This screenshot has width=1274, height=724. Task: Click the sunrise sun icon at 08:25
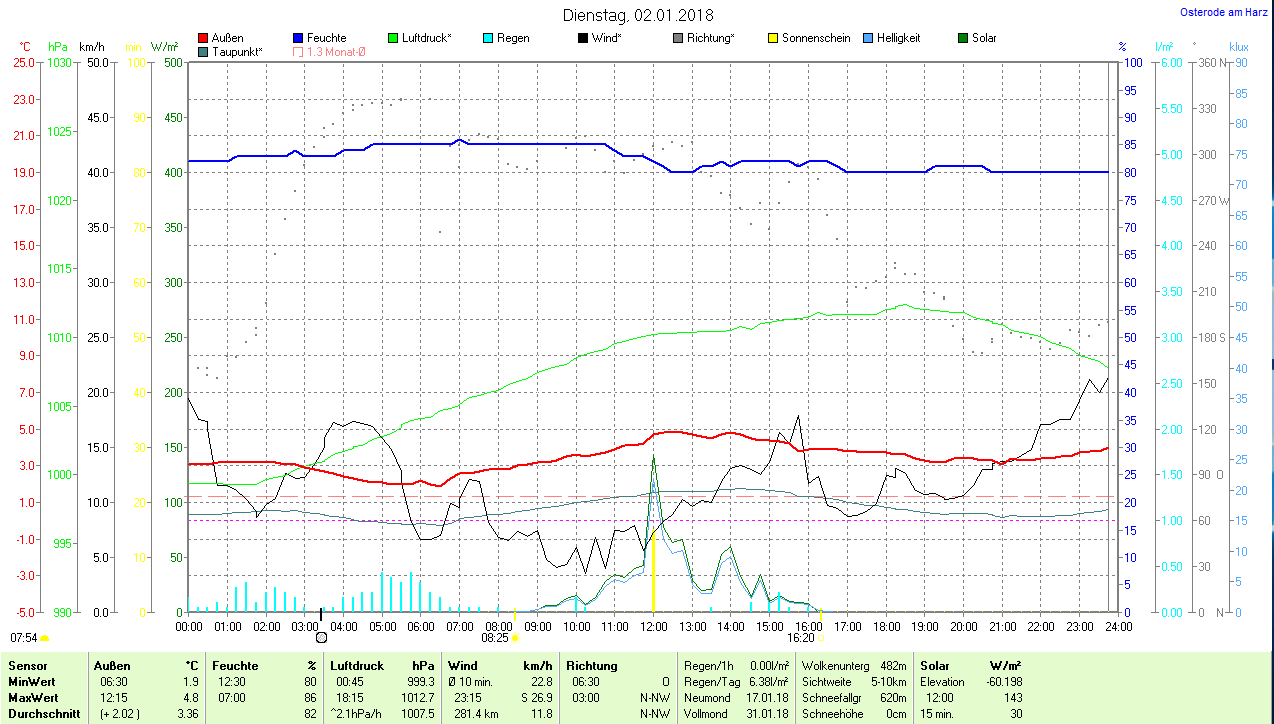click(x=515, y=637)
